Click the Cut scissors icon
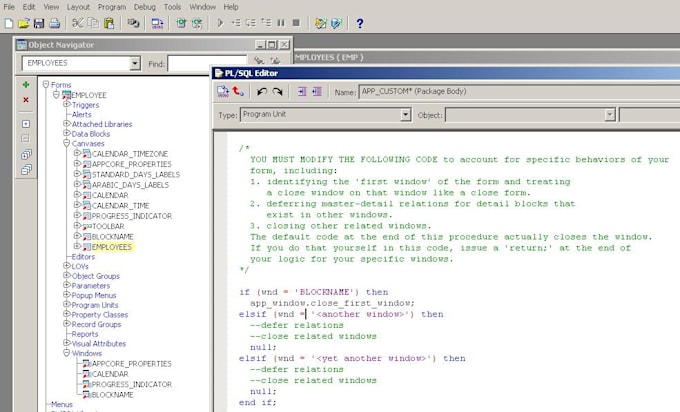 pos(78,23)
